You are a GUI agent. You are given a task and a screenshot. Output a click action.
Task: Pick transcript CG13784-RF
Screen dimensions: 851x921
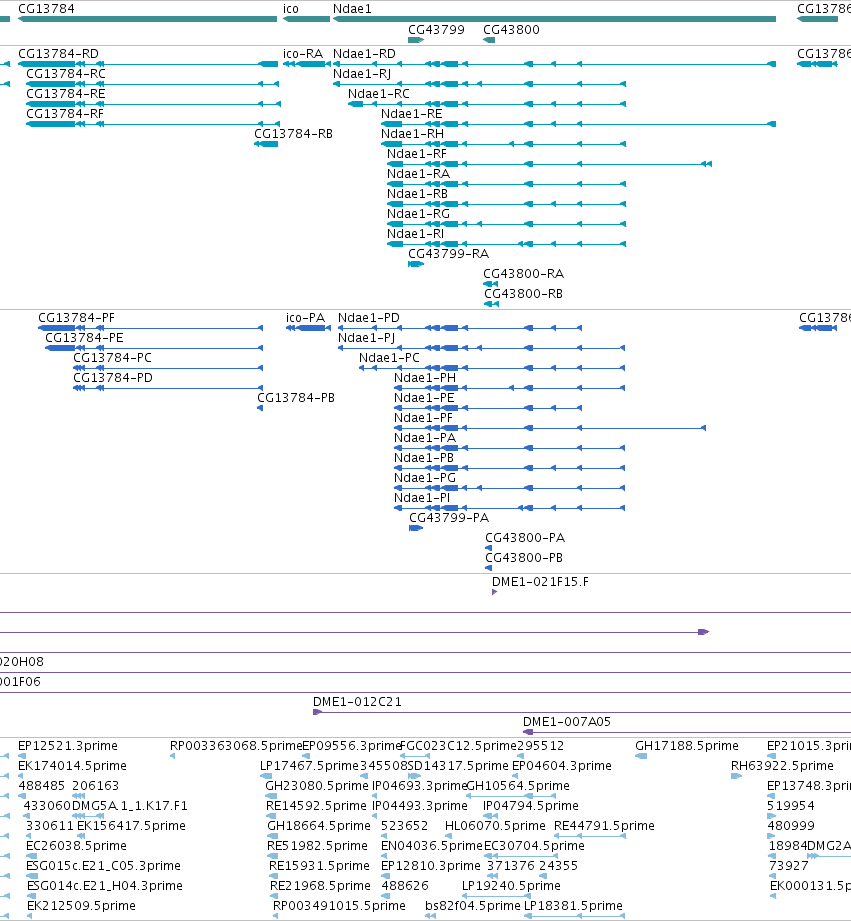pyautogui.click(x=65, y=113)
